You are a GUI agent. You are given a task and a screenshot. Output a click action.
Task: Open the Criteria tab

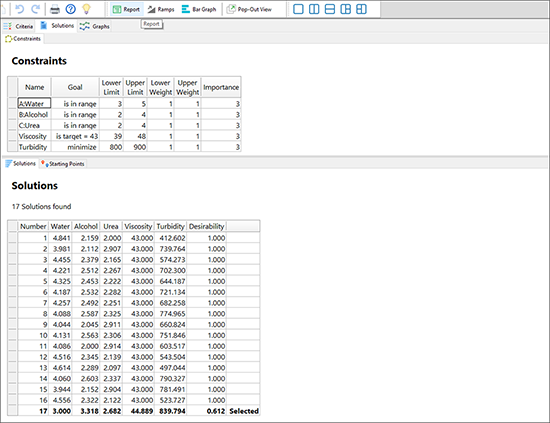(x=18, y=26)
